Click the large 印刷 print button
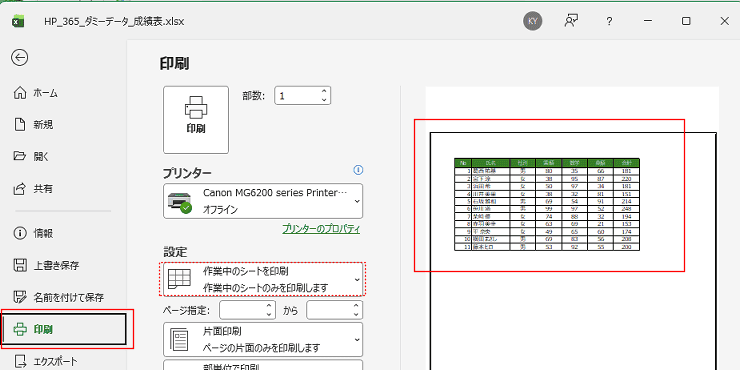This screenshot has width=740, height=370. [x=196, y=120]
